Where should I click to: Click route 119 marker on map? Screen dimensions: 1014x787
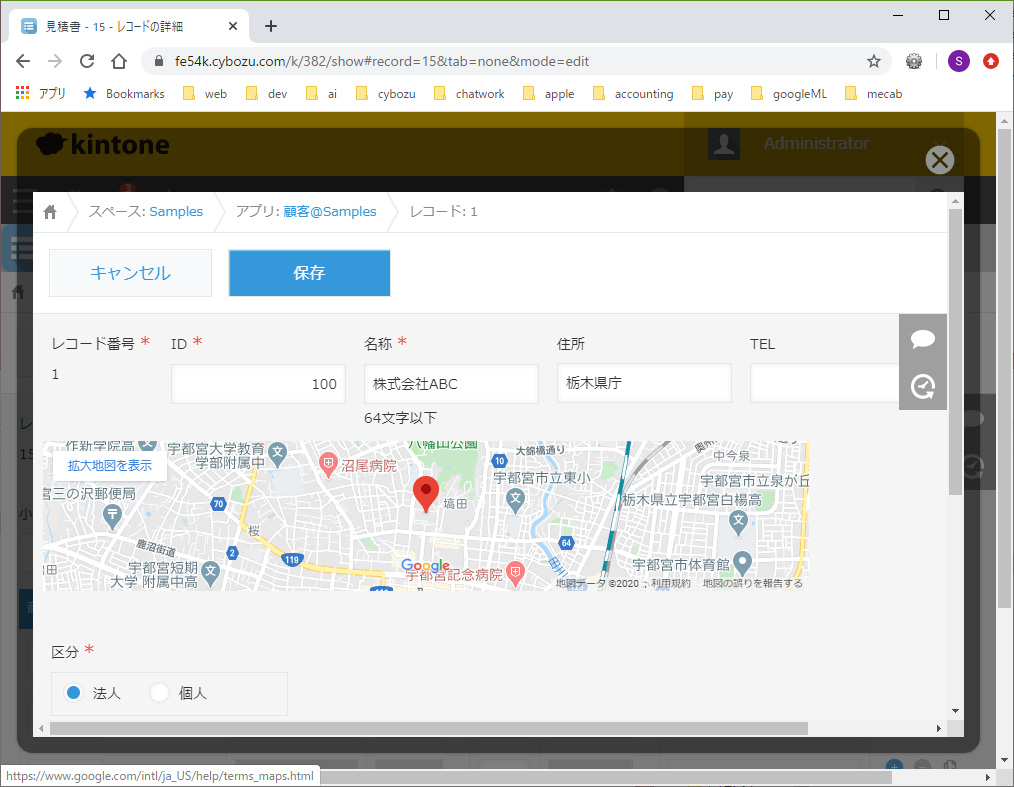[292, 559]
